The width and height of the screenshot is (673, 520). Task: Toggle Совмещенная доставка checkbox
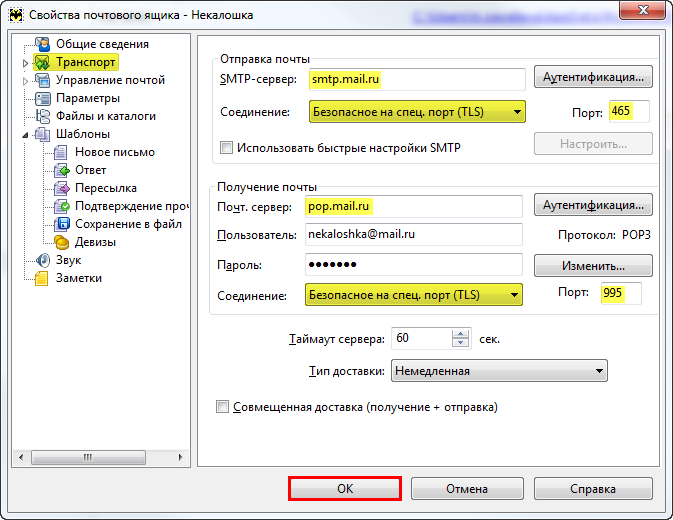coord(222,406)
